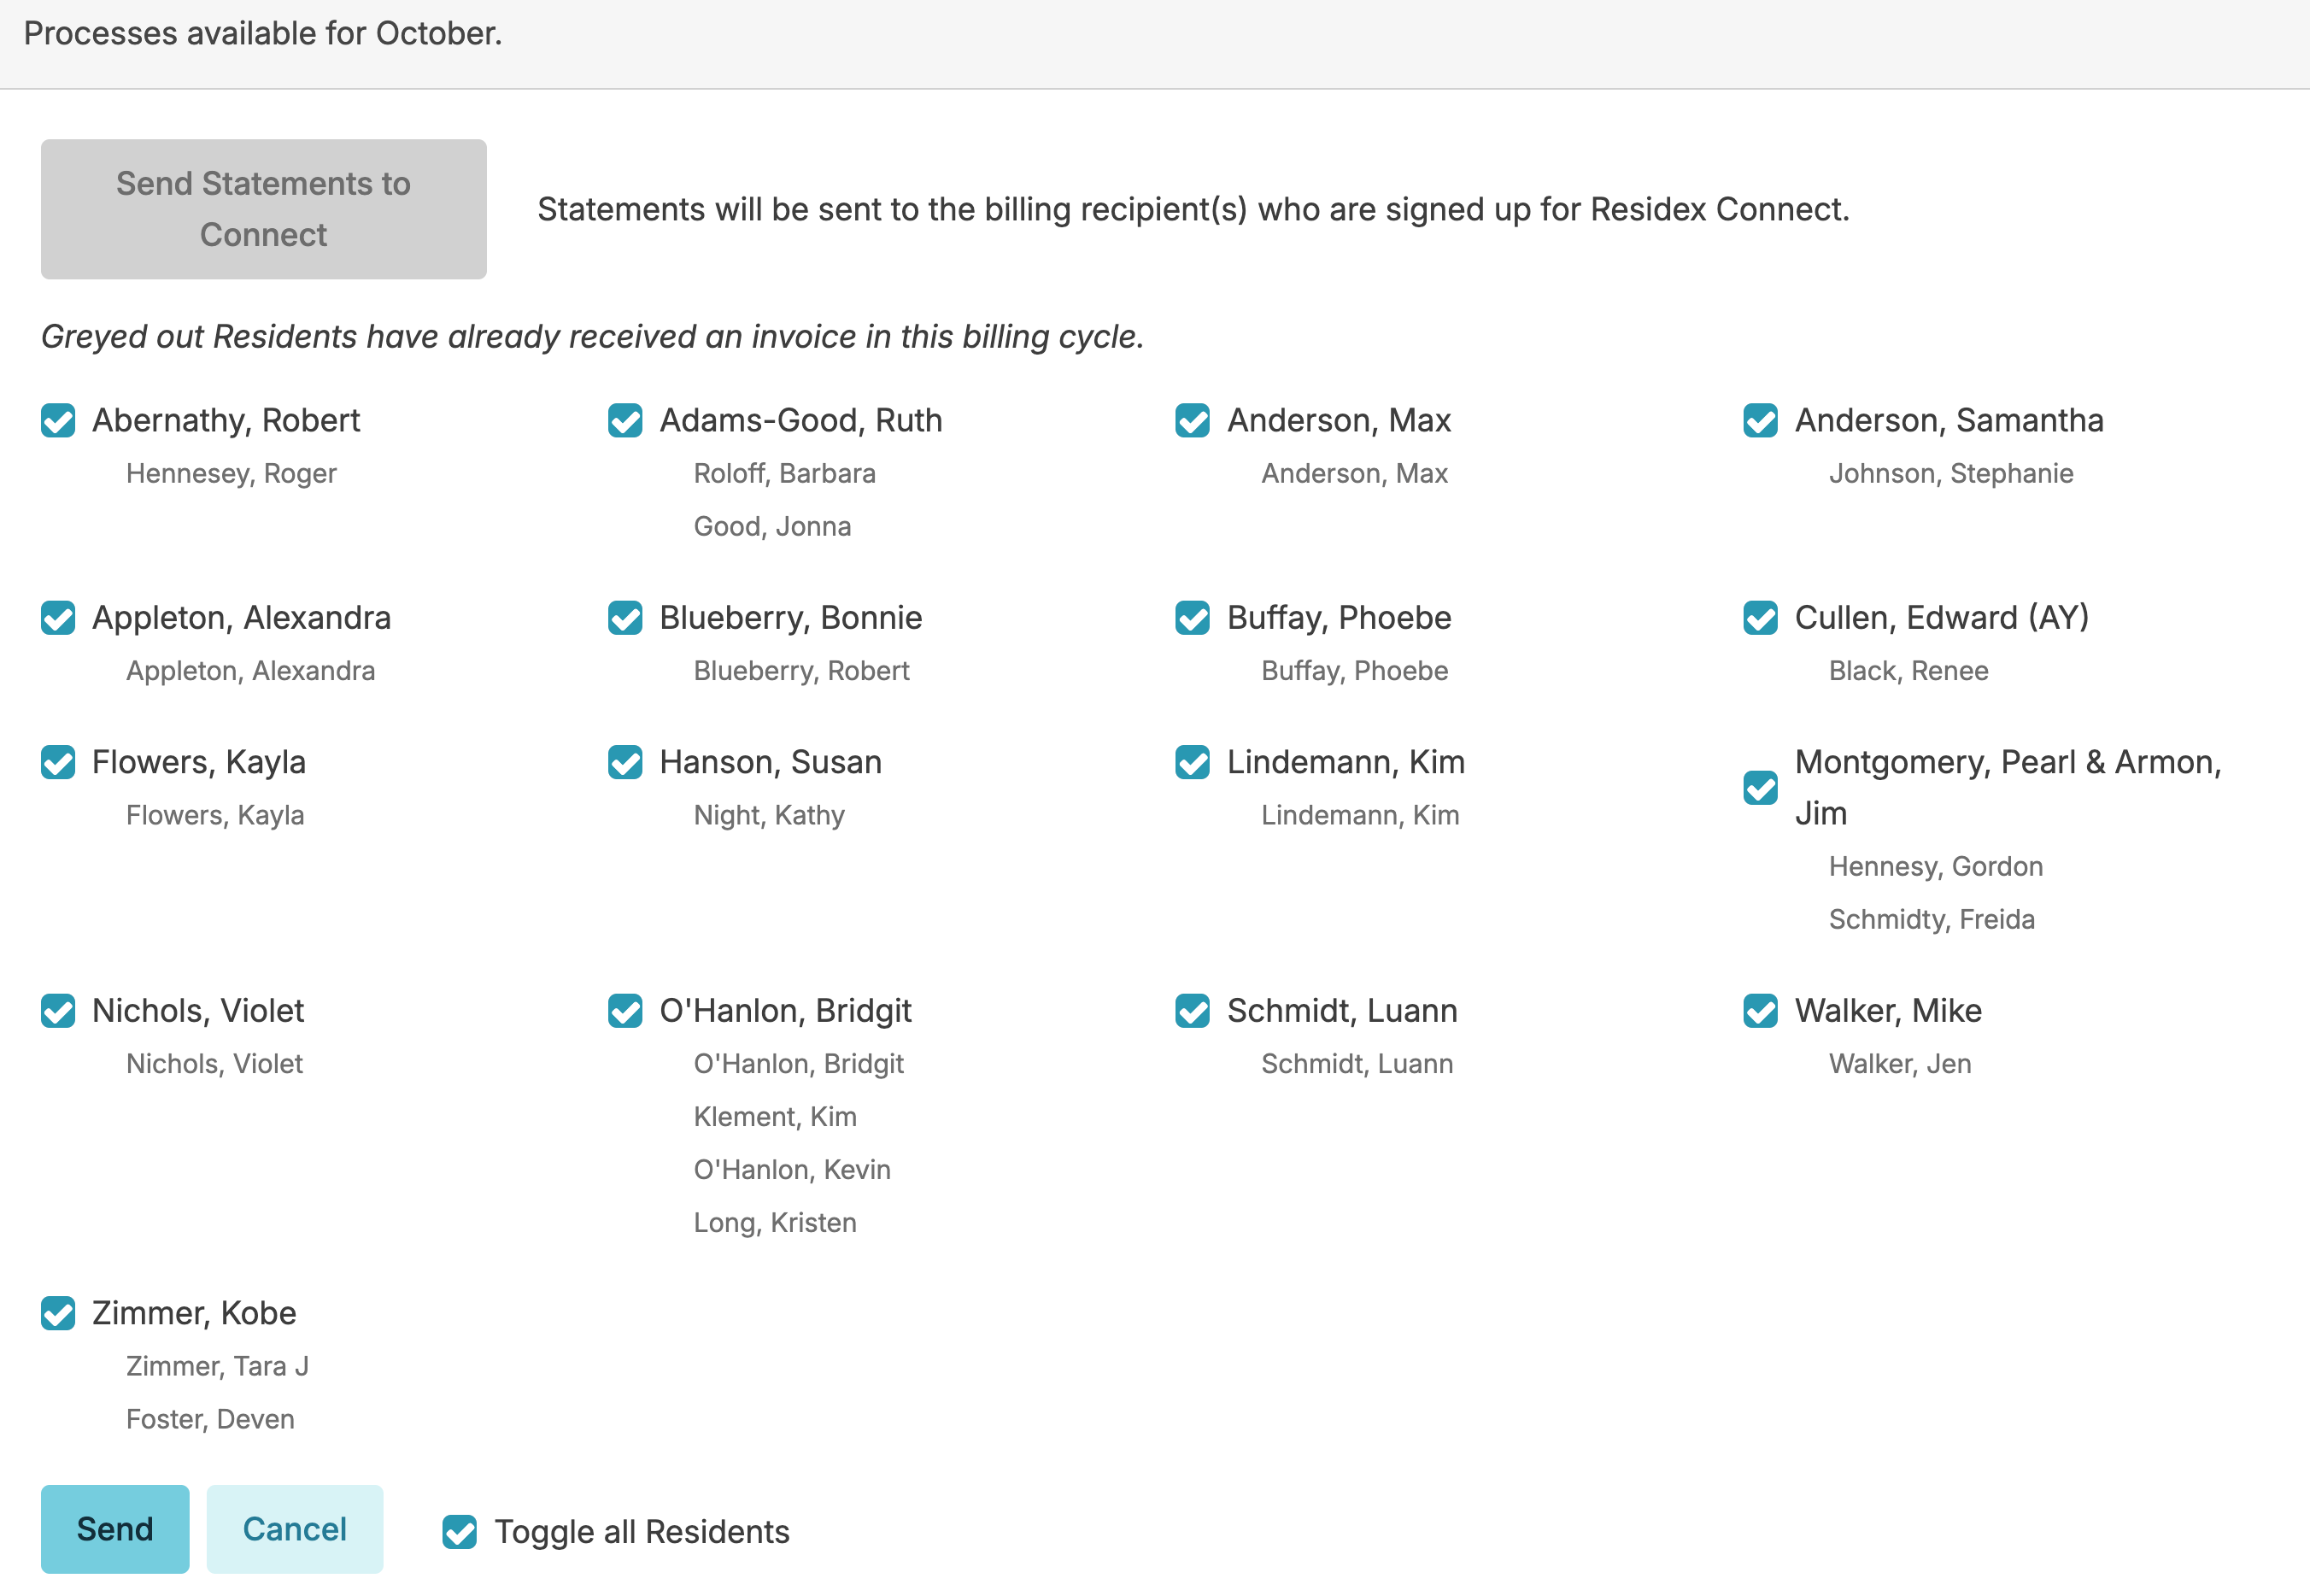2310x1596 pixels.
Task: Uncheck Adams-Good, Ruth checkbox
Action: tap(625, 421)
